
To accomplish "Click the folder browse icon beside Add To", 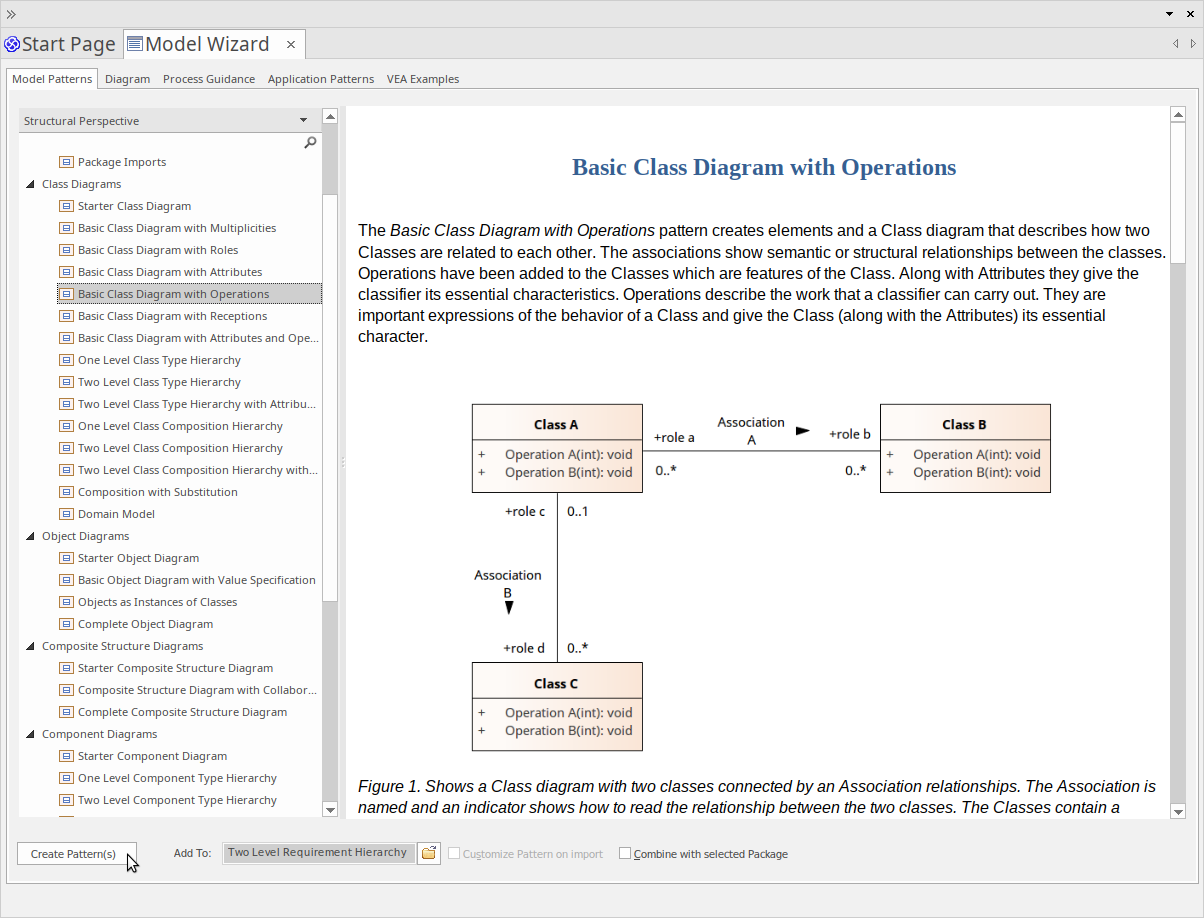I will tap(429, 853).
